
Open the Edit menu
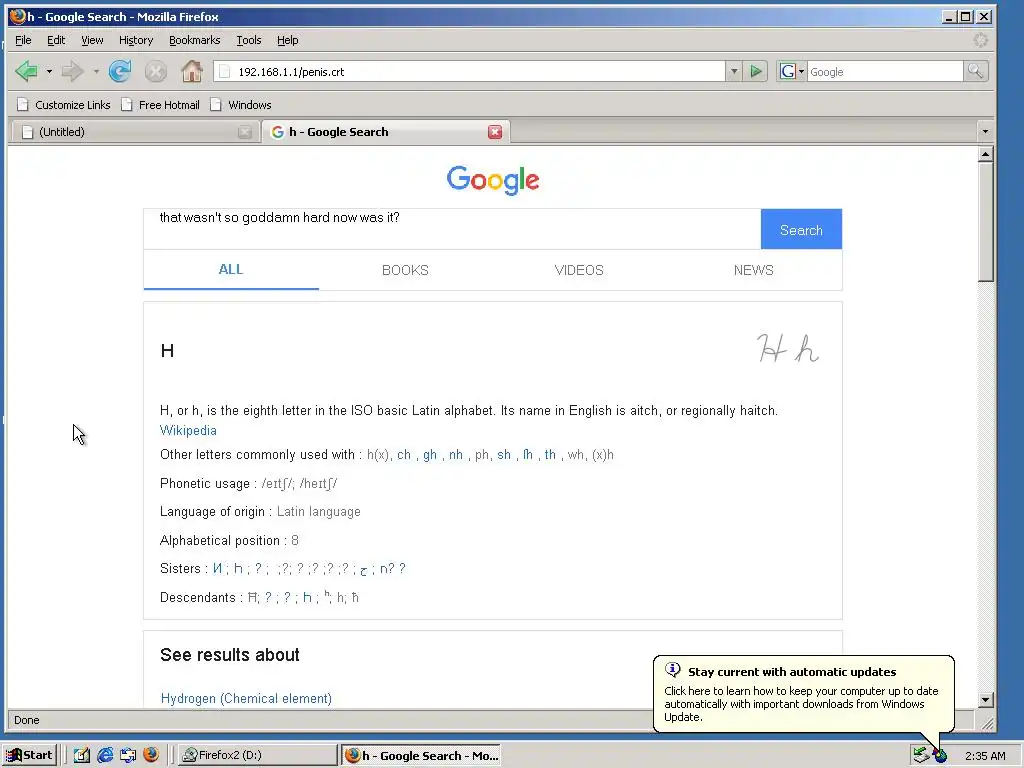point(56,40)
